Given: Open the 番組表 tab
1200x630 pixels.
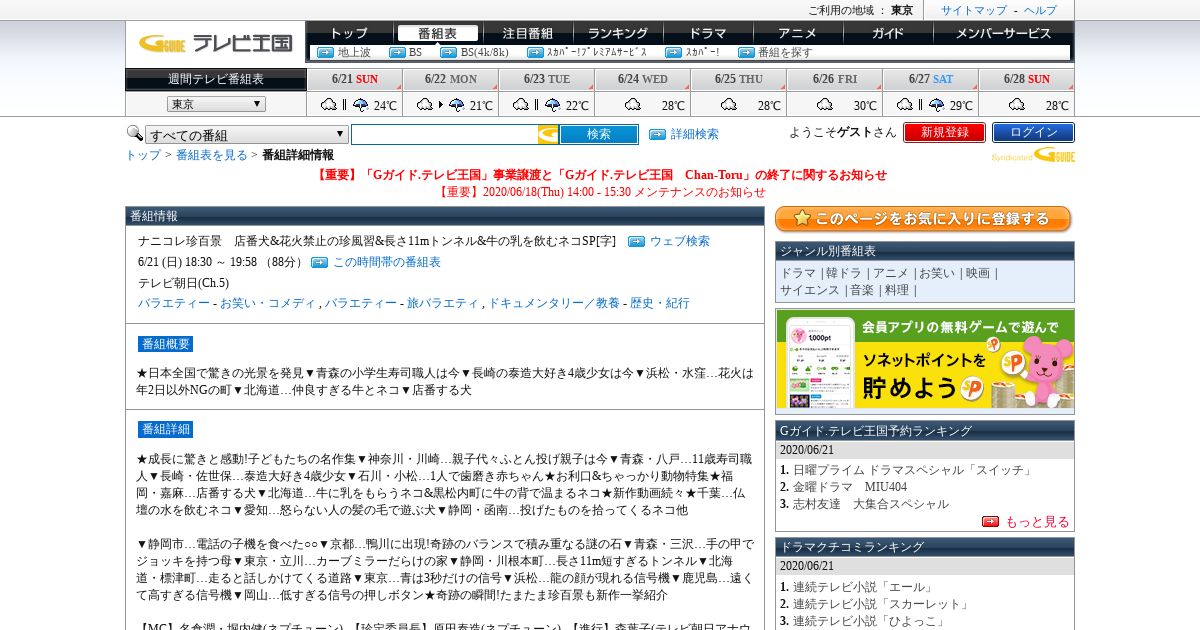Looking at the screenshot, I should (x=437, y=33).
